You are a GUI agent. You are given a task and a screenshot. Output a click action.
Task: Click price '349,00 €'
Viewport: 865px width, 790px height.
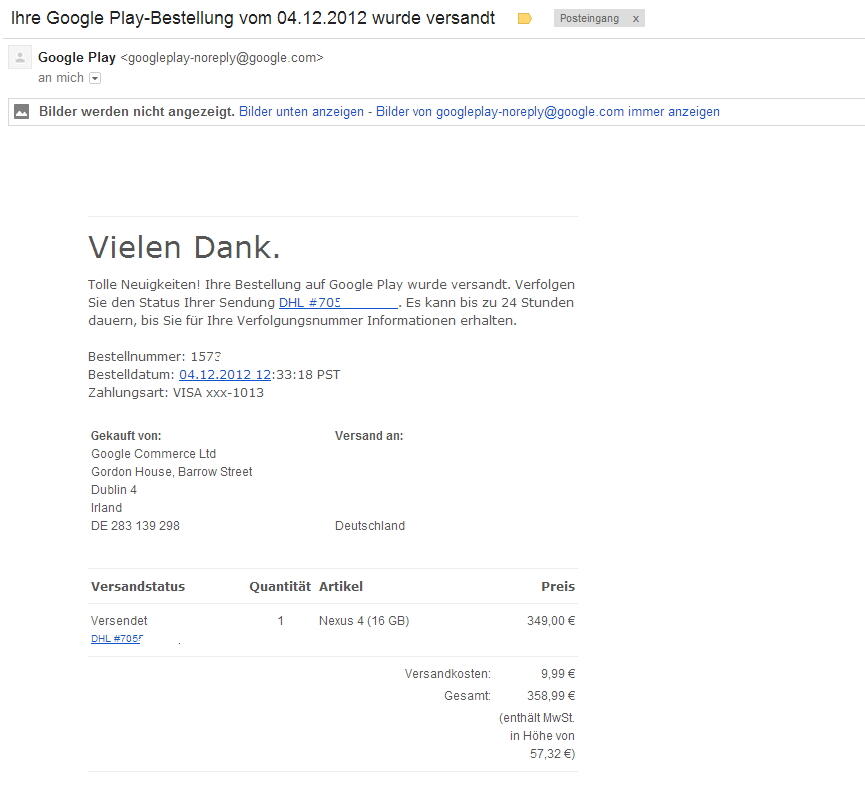coord(551,621)
